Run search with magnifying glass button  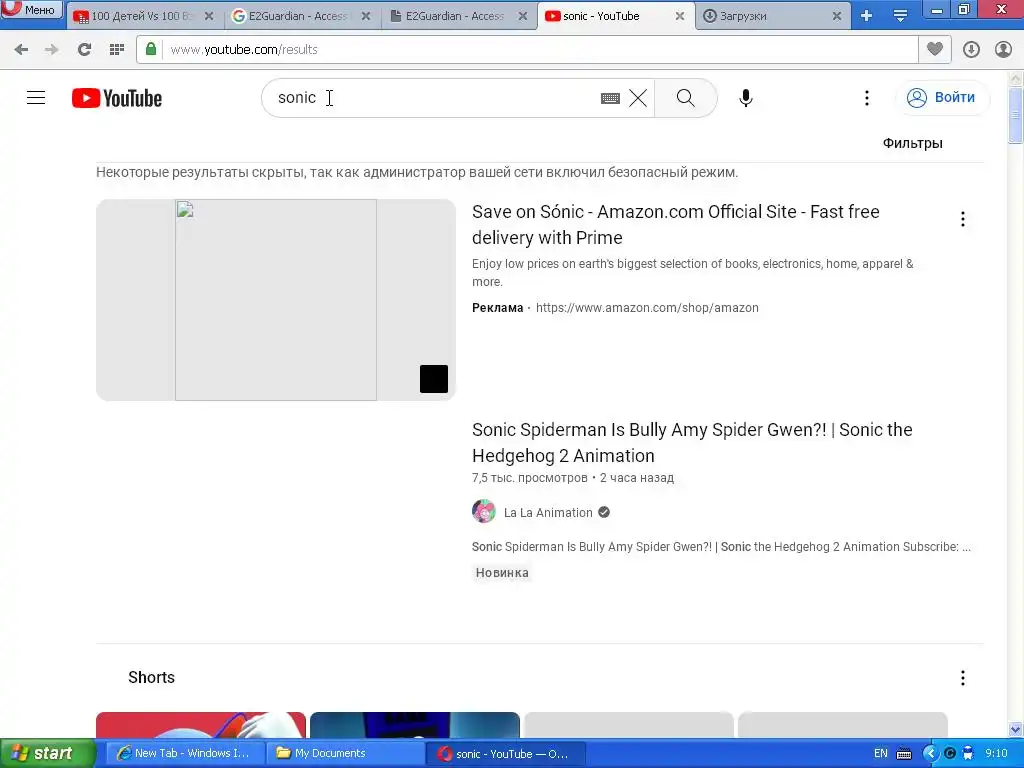tap(686, 98)
